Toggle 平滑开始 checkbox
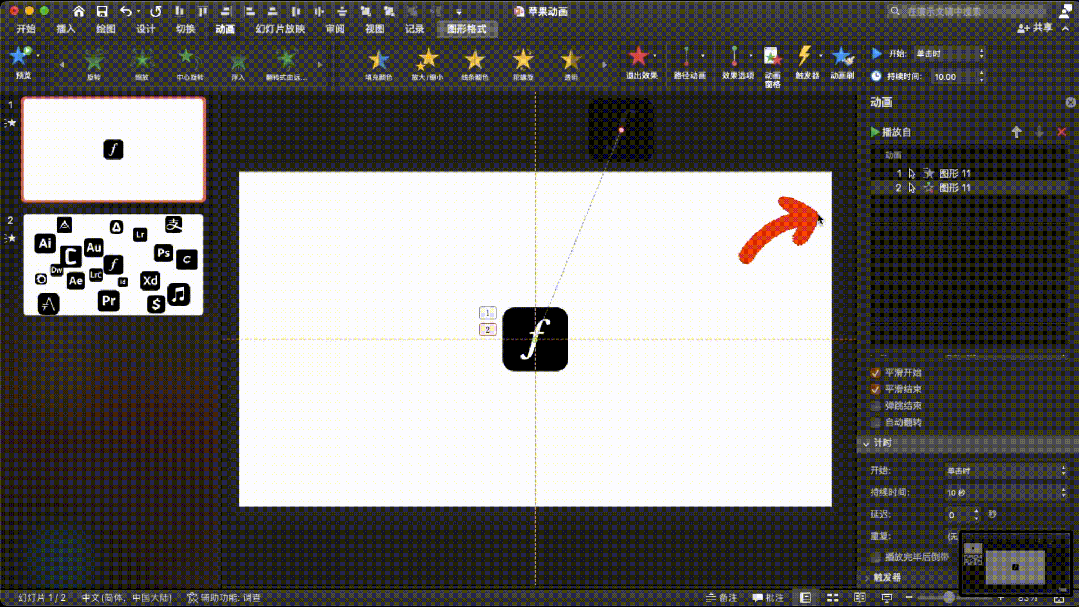The width and height of the screenshot is (1079, 607). 875,372
